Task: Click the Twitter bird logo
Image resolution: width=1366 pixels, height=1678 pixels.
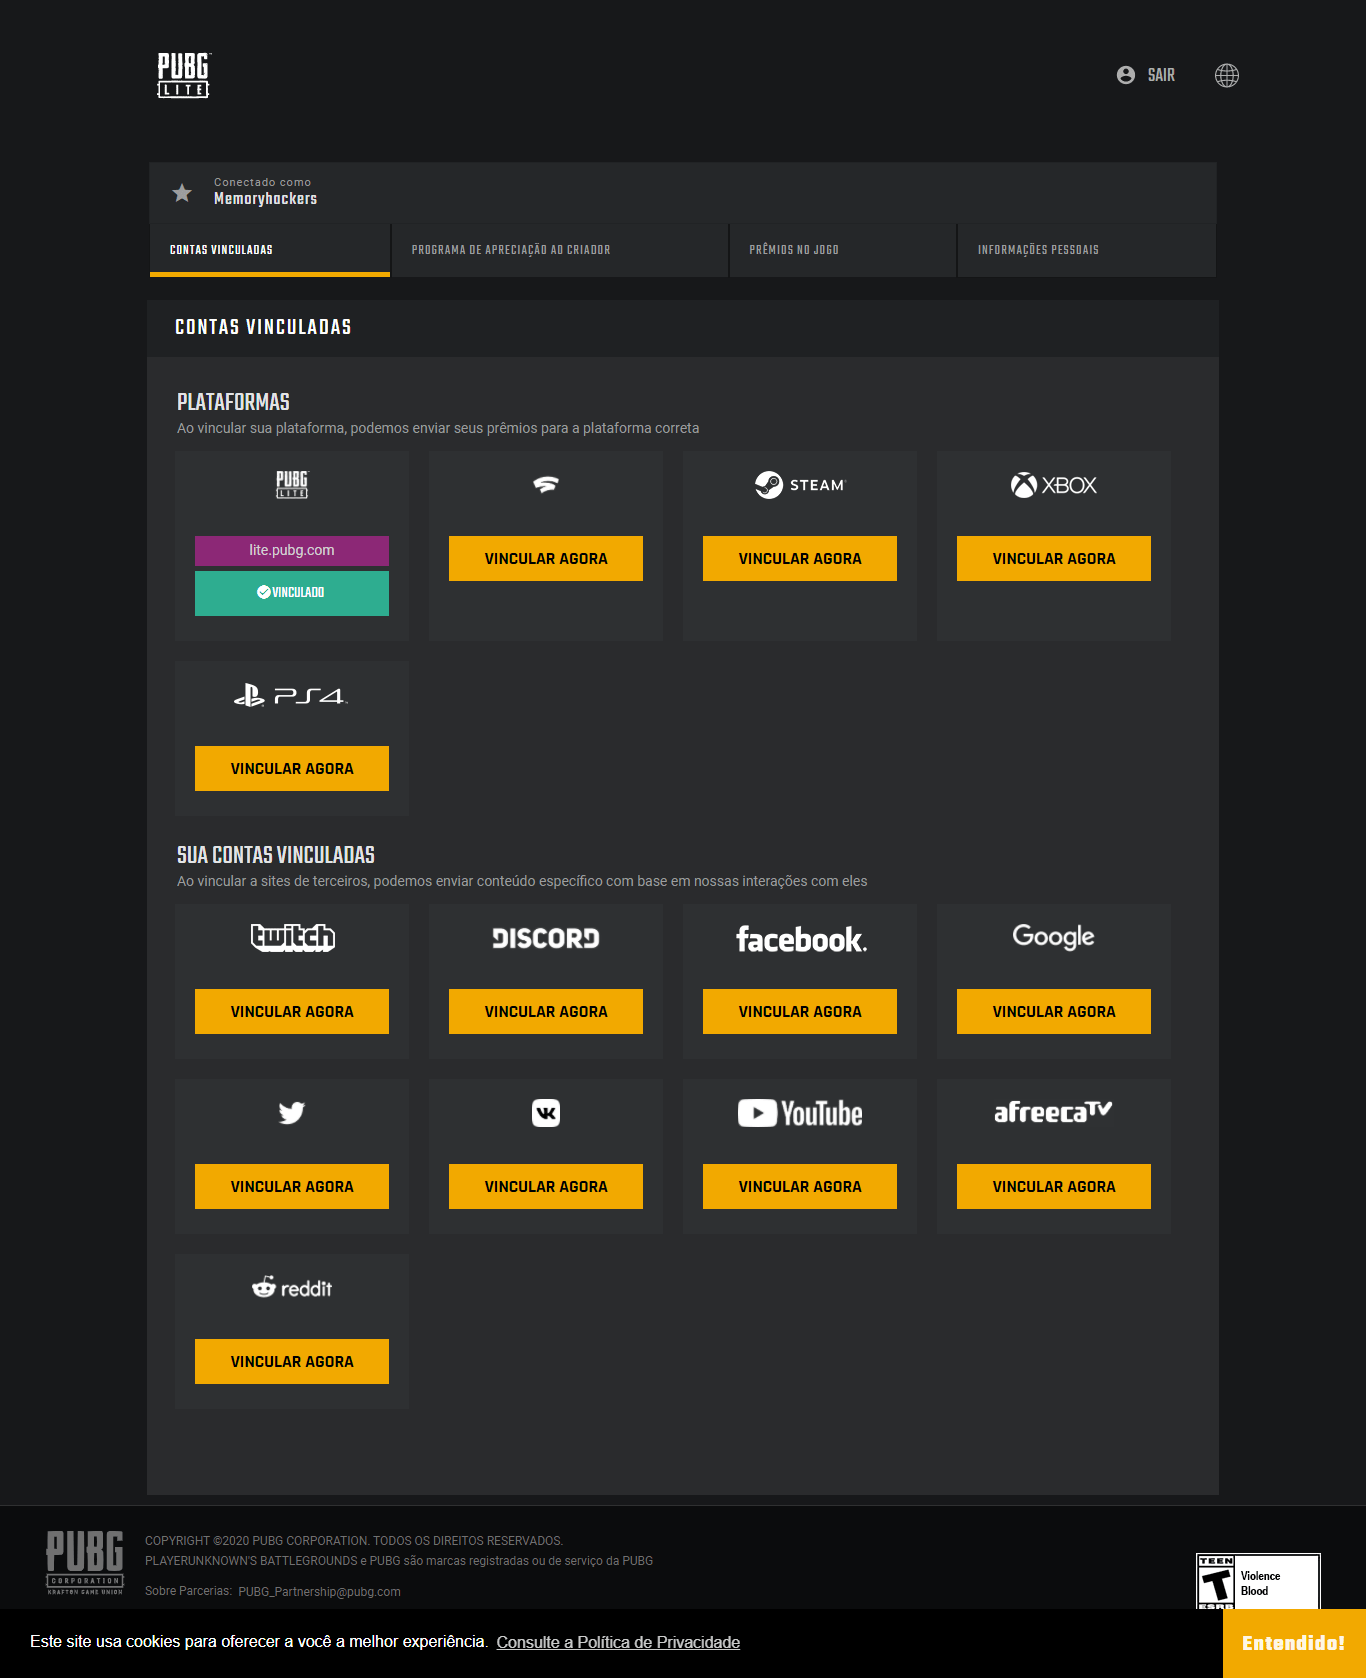Action: click(292, 1112)
